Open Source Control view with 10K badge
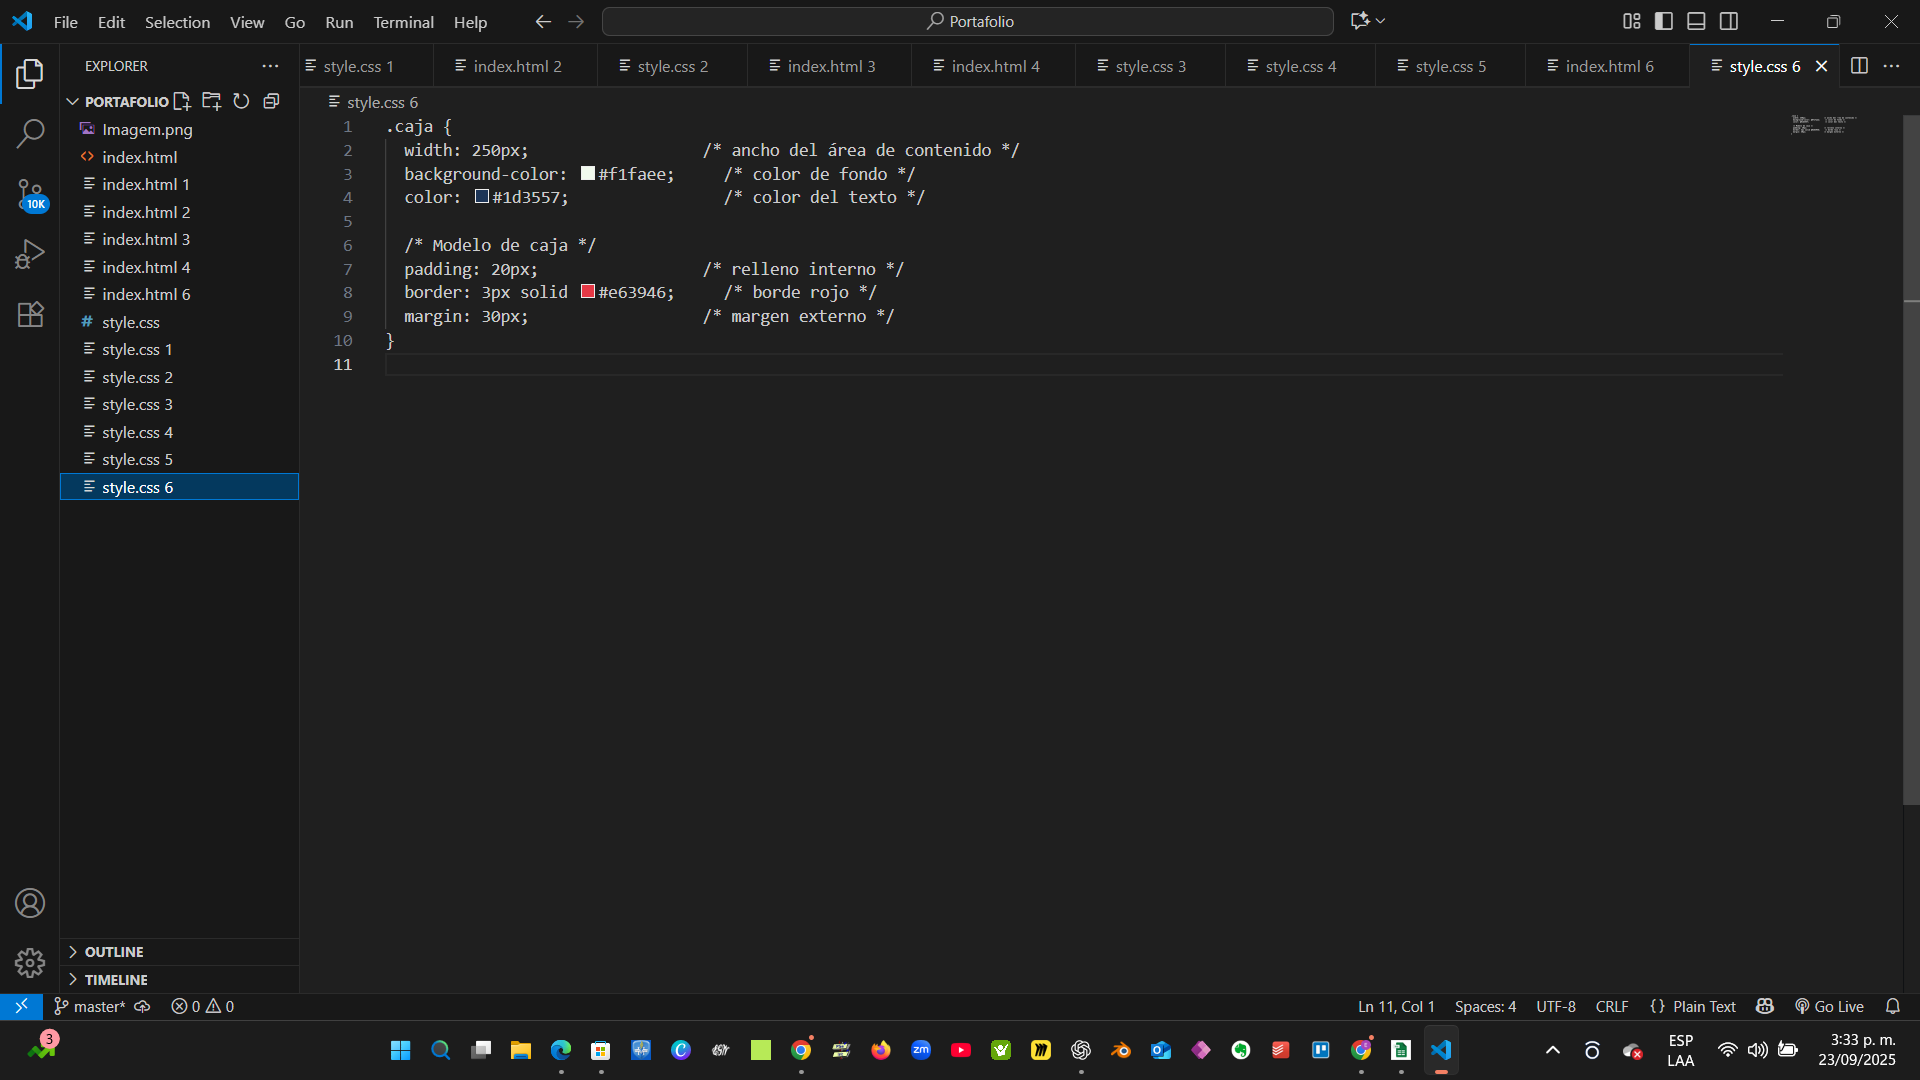 coord(30,194)
